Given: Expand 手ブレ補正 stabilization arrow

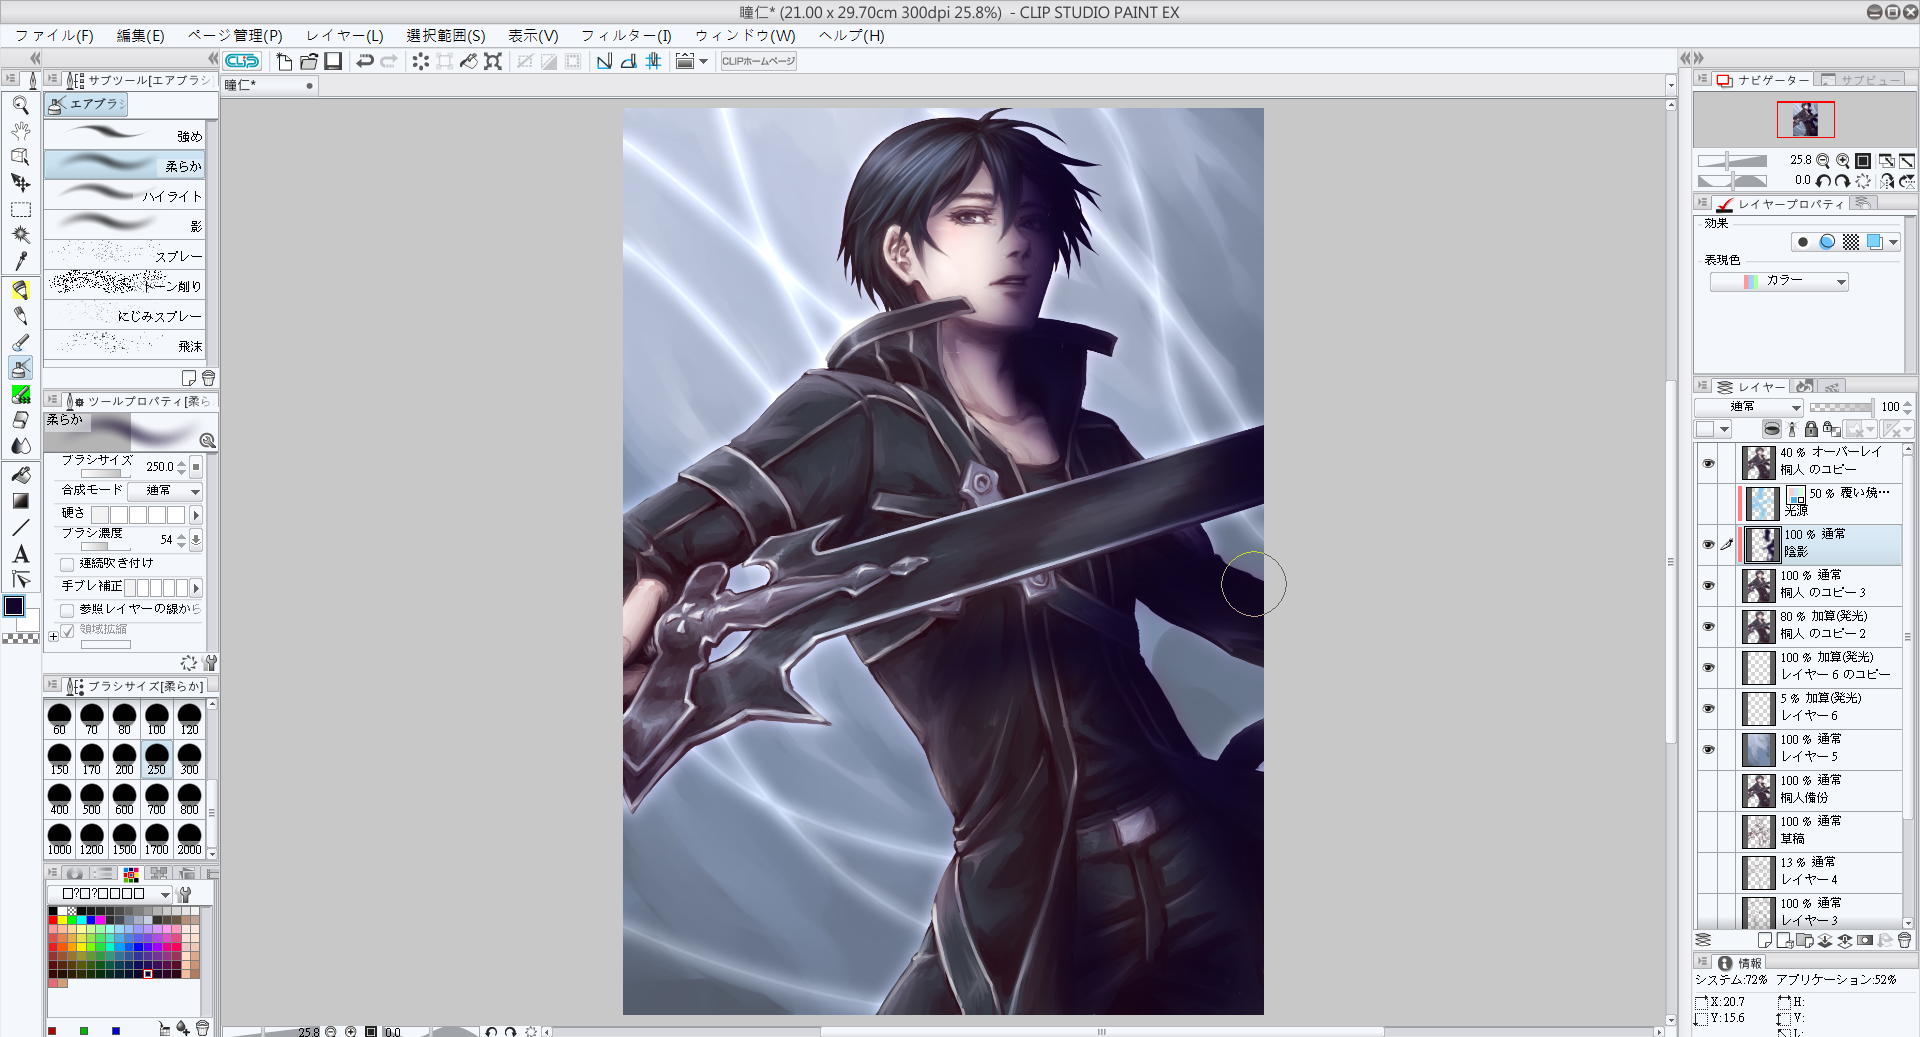Looking at the screenshot, I should tap(196, 588).
